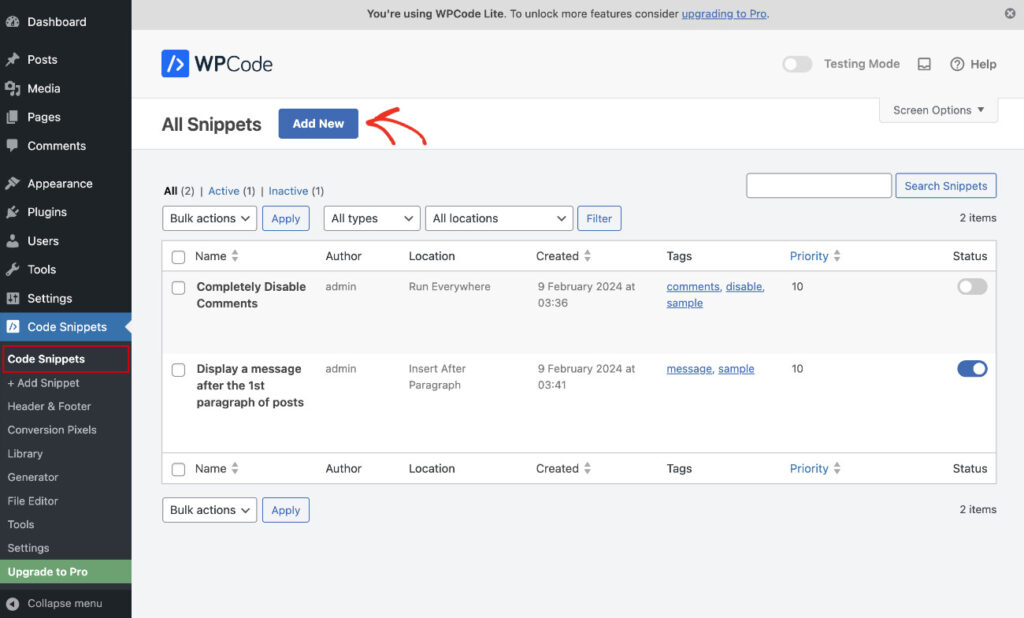This screenshot has height=618, width=1024.
Task: Dismiss the upgrade notice banner
Action: (1009, 14)
